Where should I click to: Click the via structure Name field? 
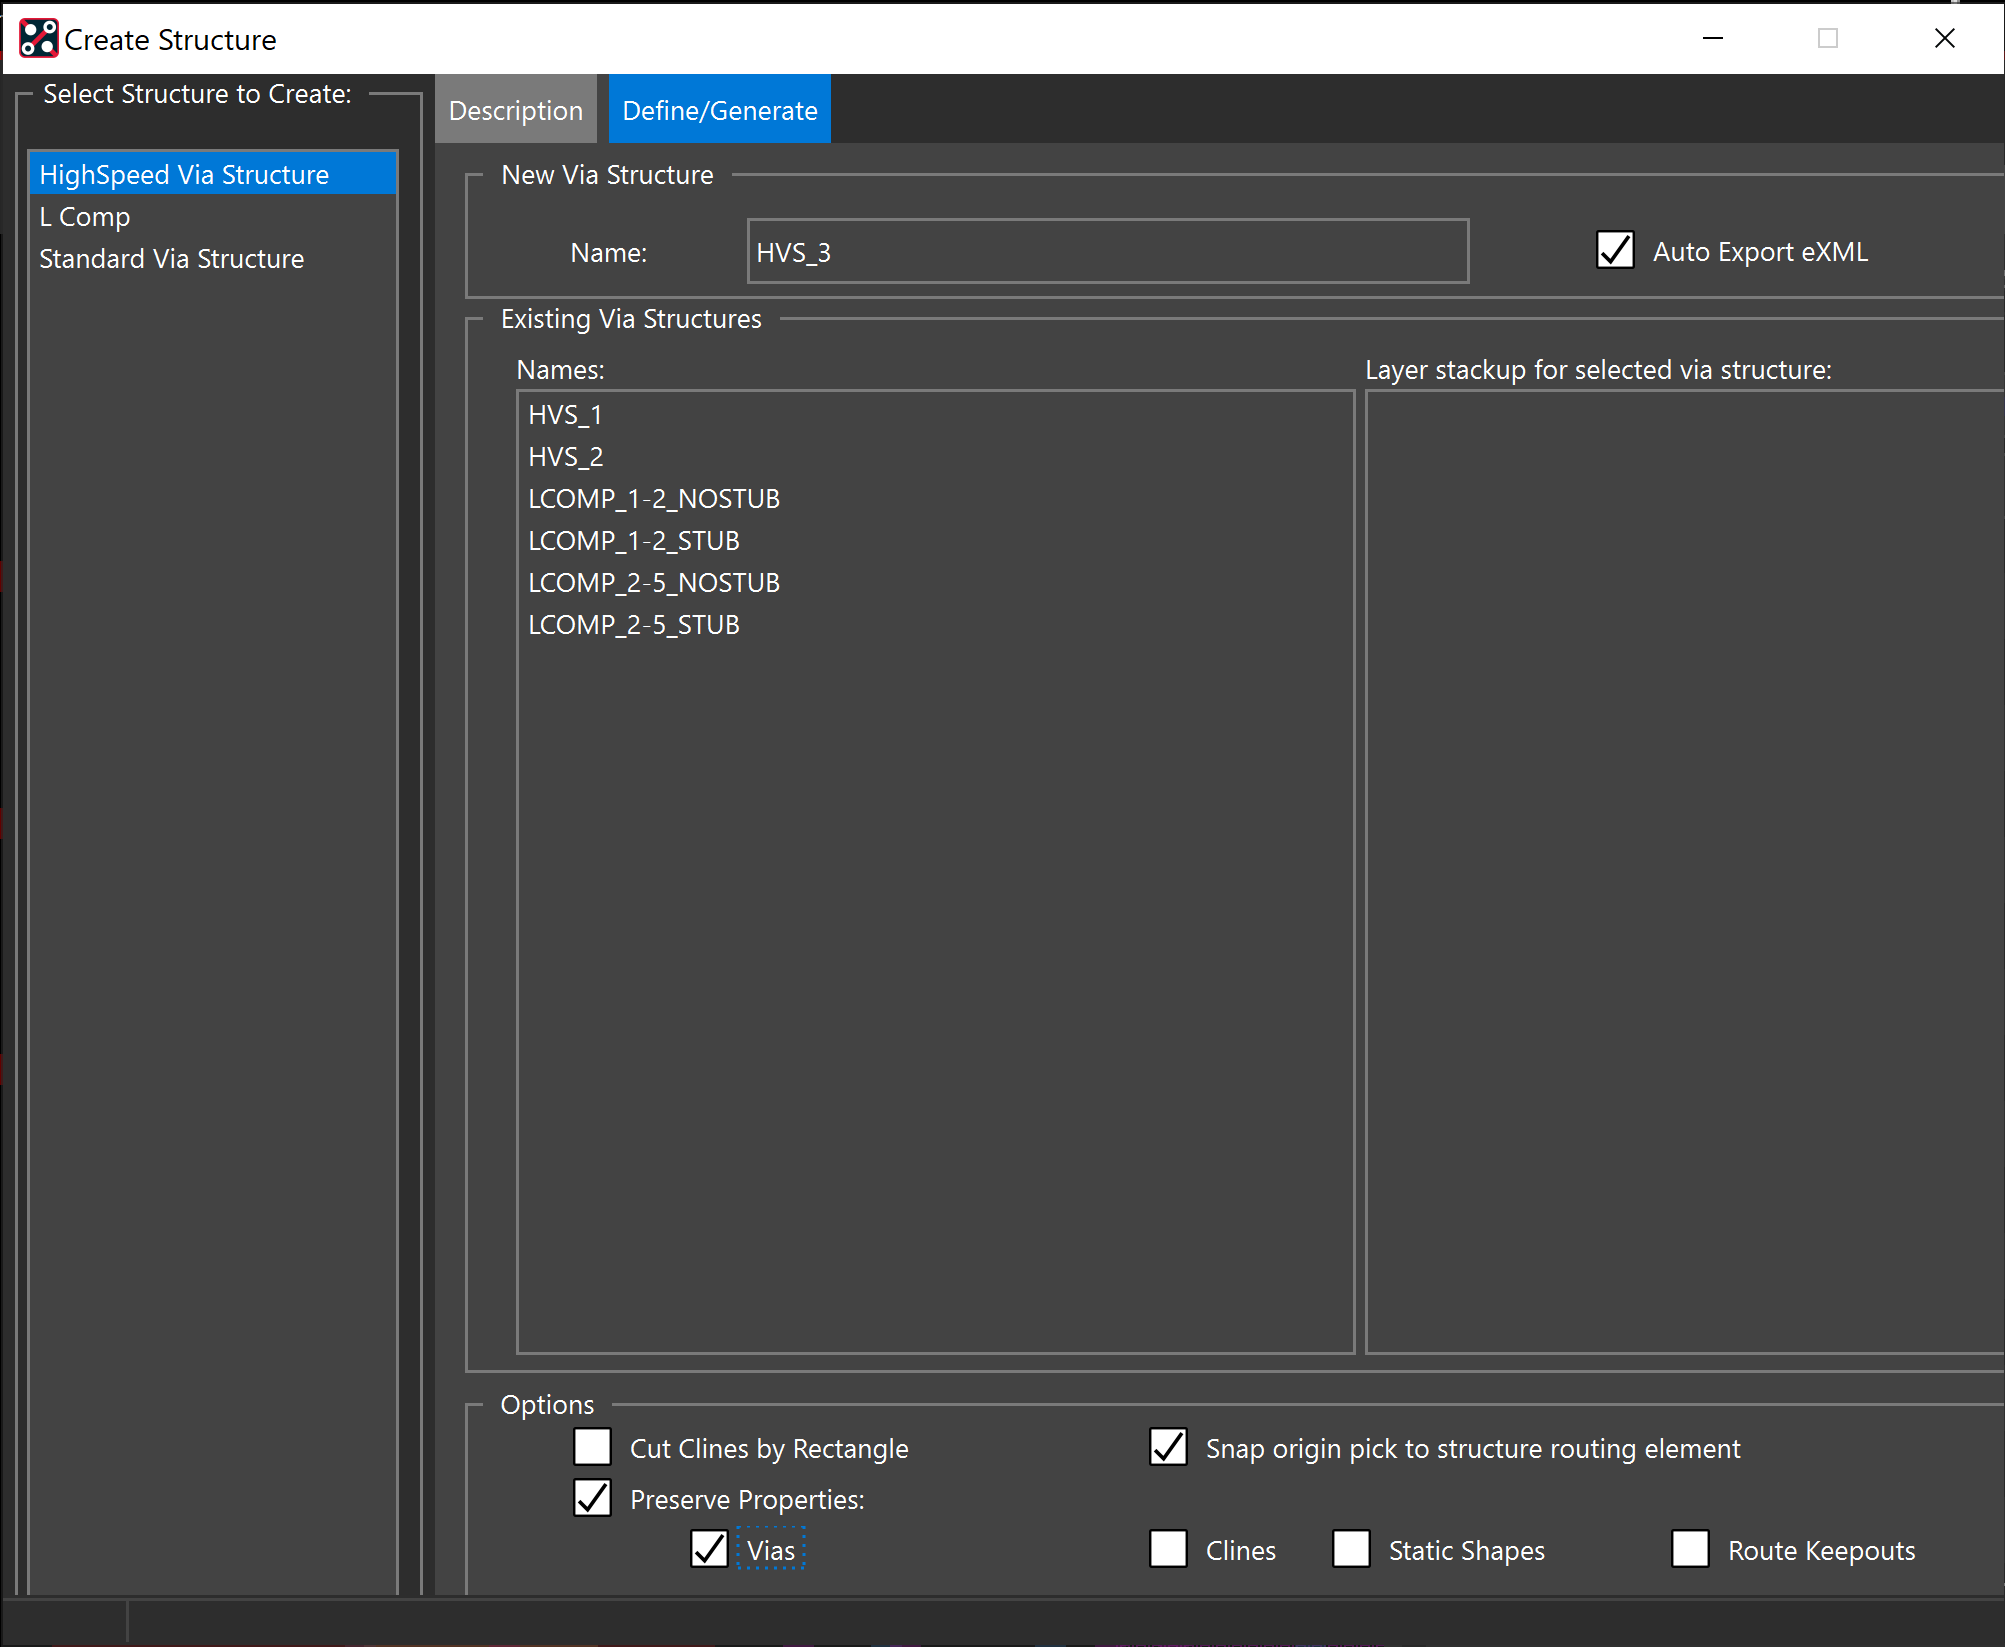(1107, 252)
